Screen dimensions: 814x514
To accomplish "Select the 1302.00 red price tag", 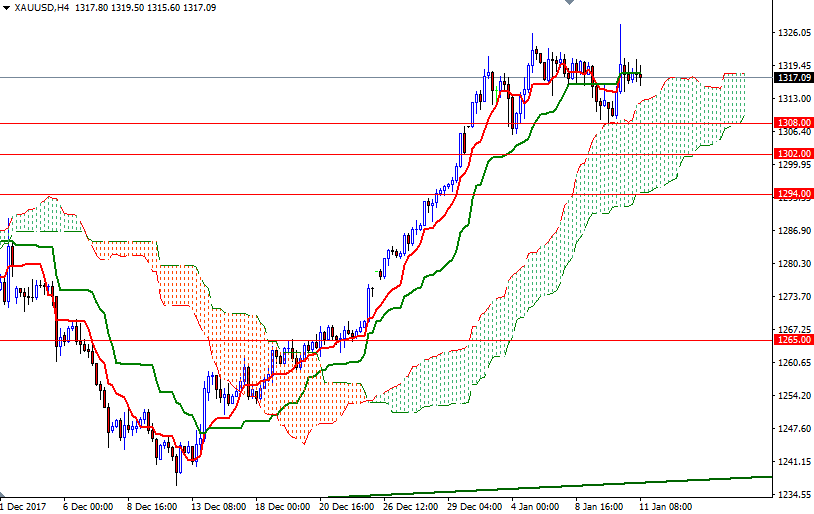I will coord(792,154).
